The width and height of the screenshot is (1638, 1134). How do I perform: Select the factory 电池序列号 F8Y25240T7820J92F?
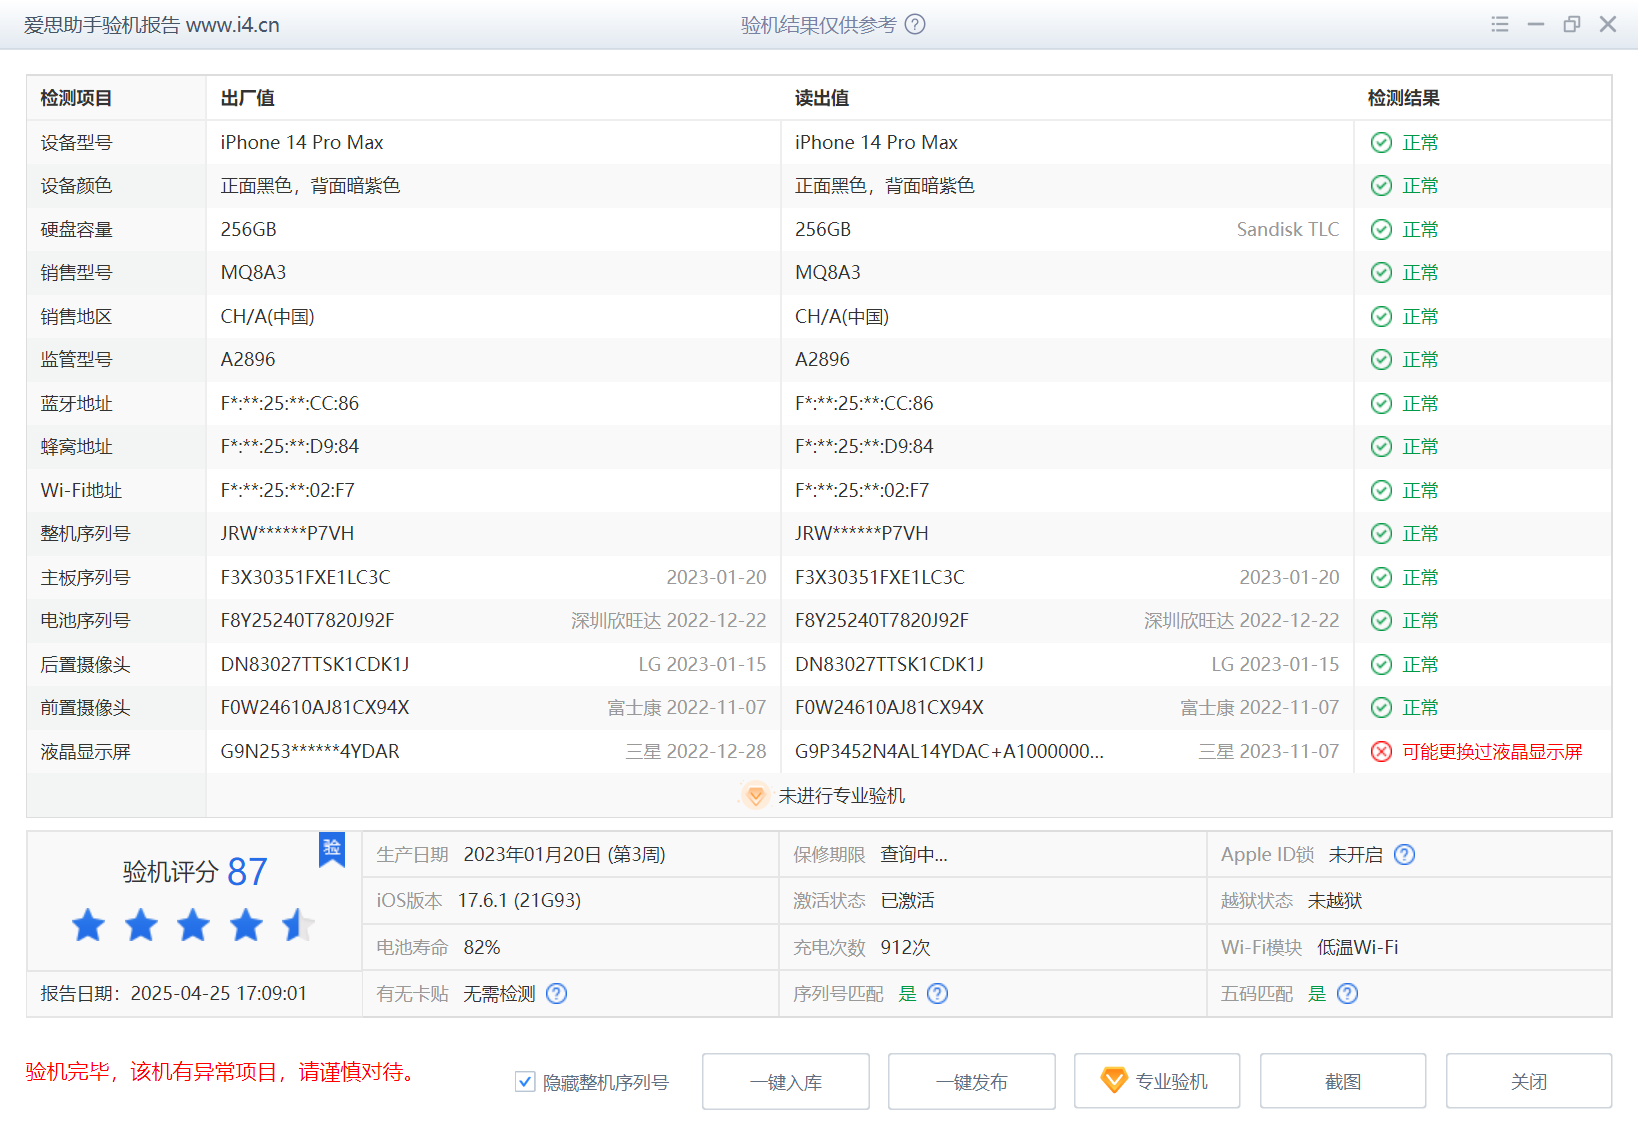tap(307, 620)
